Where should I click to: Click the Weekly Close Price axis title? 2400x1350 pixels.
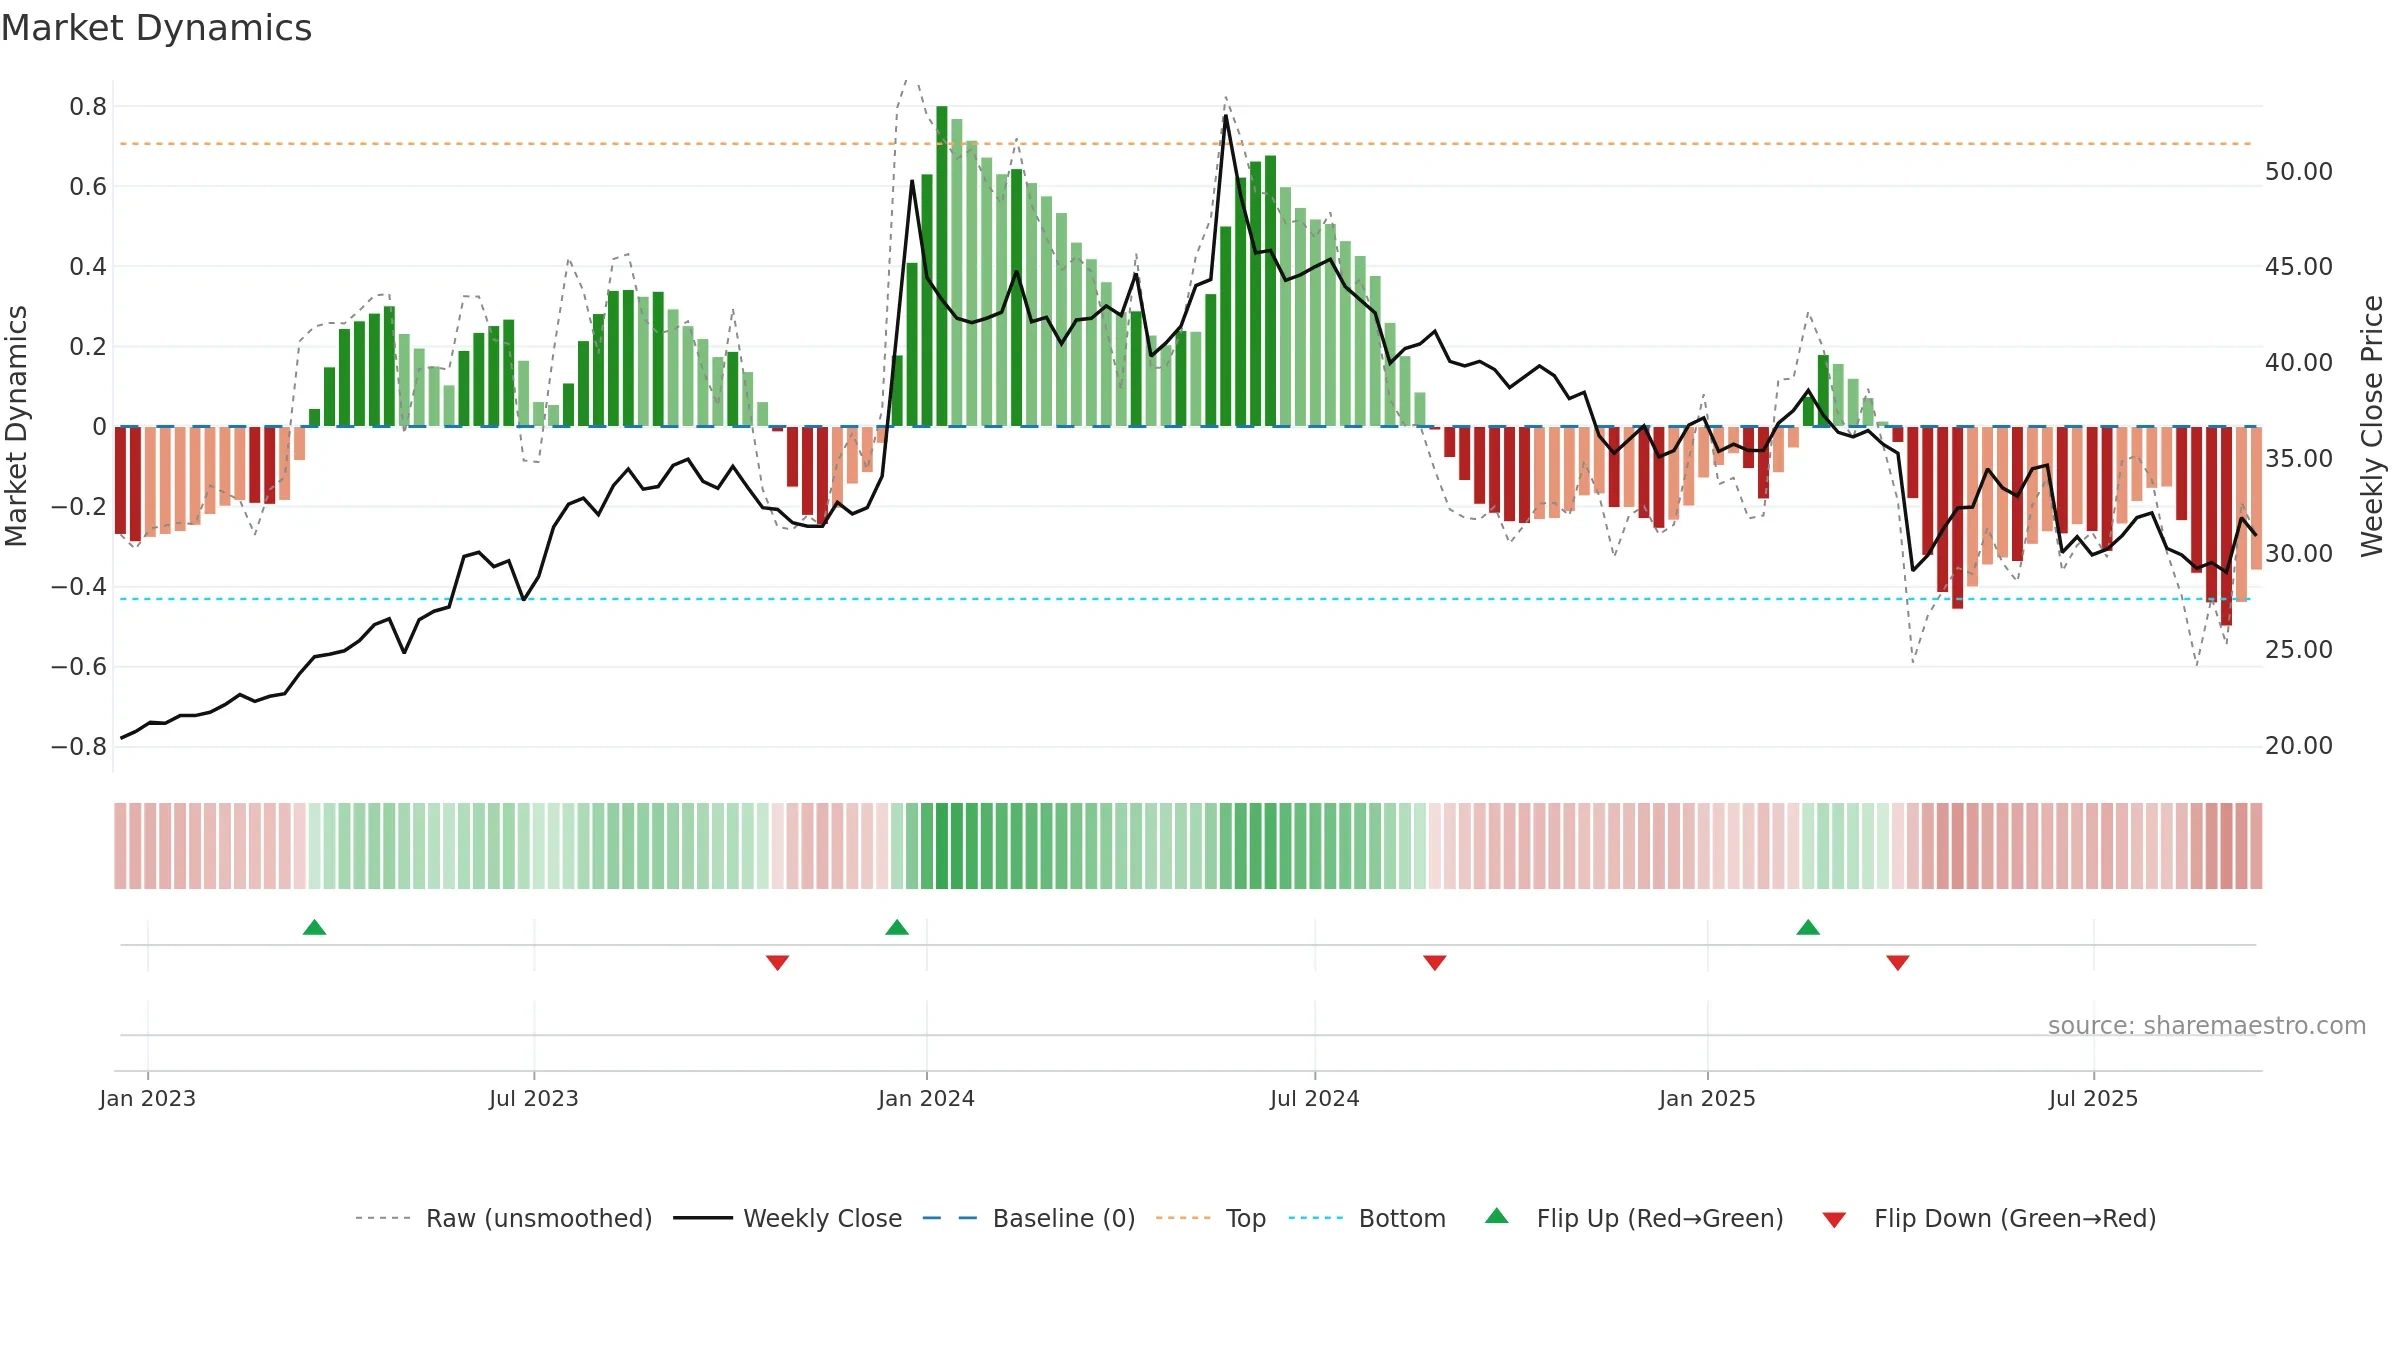(x=2372, y=426)
